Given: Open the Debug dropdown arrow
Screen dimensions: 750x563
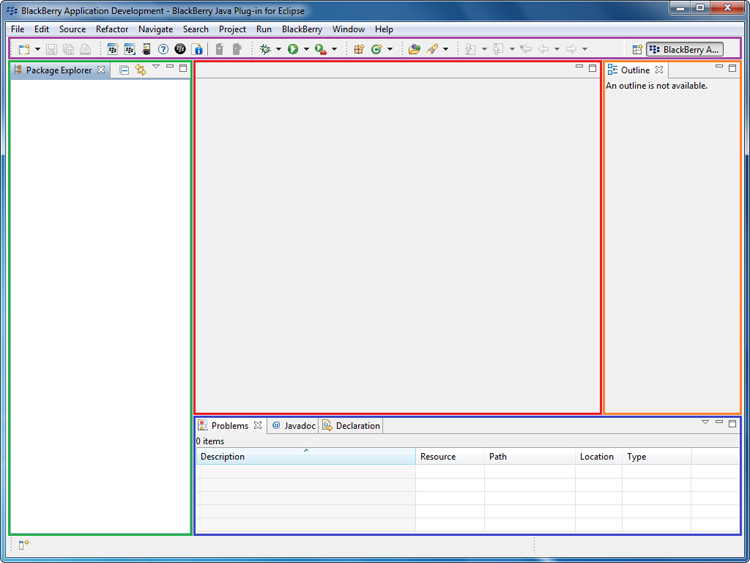Looking at the screenshot, I should [x=278, y=49].
